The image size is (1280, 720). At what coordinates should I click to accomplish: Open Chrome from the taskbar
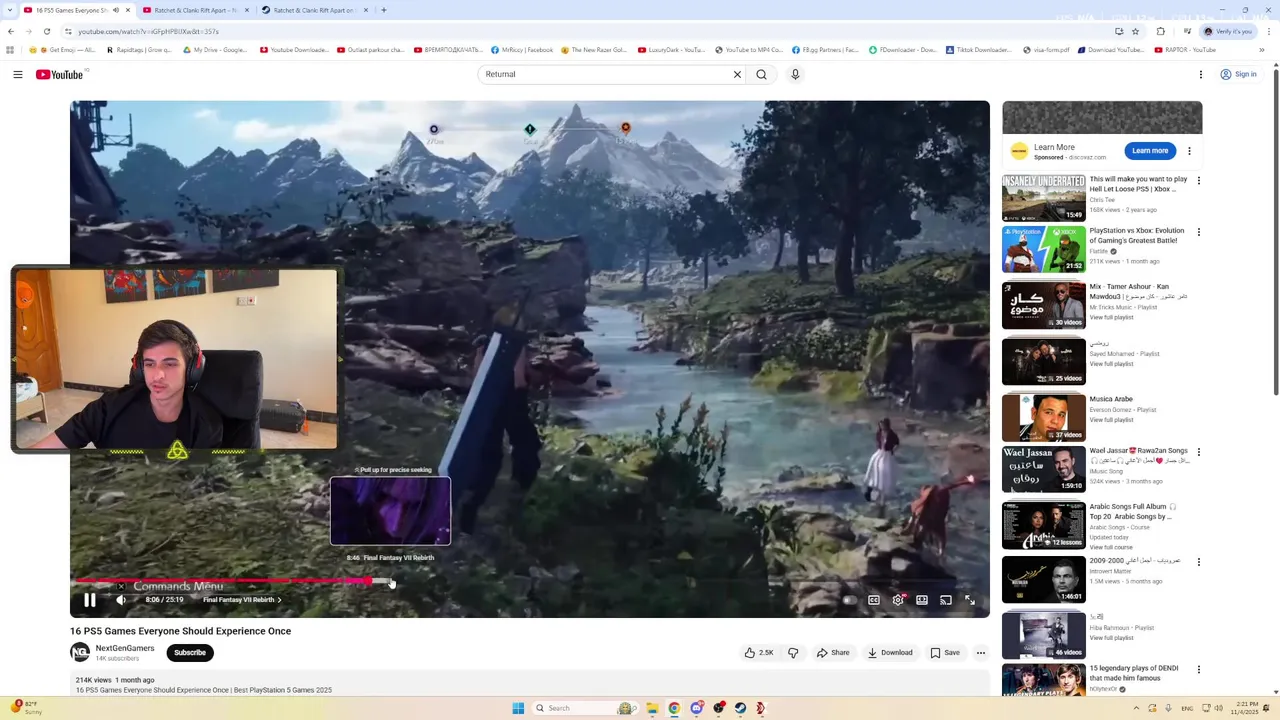[x=674, y=708]
